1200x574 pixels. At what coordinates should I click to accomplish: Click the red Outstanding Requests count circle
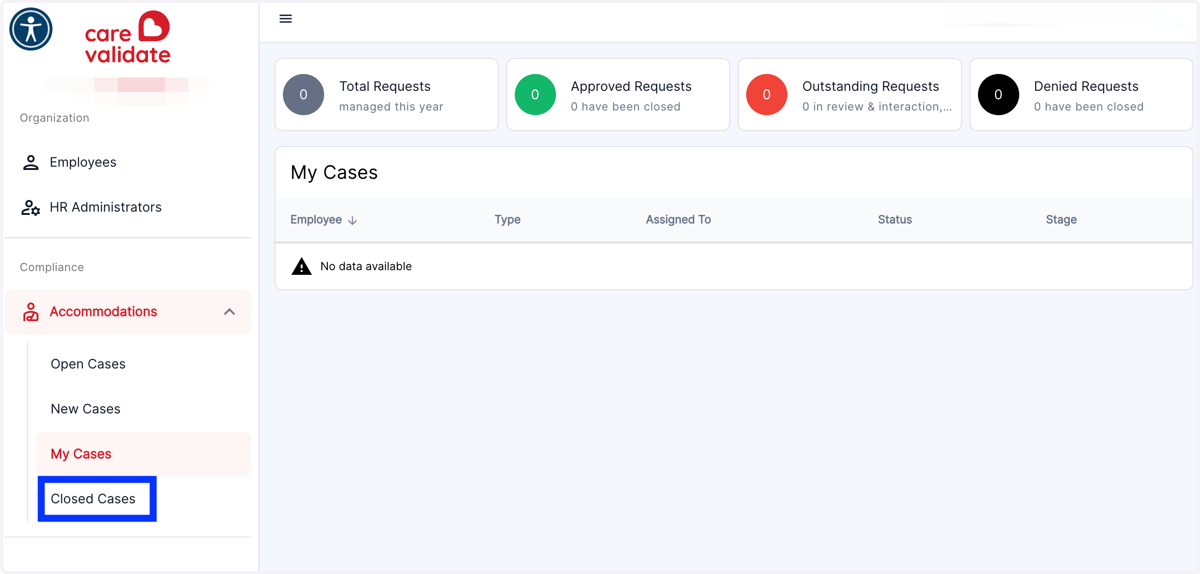click(767, 95)
